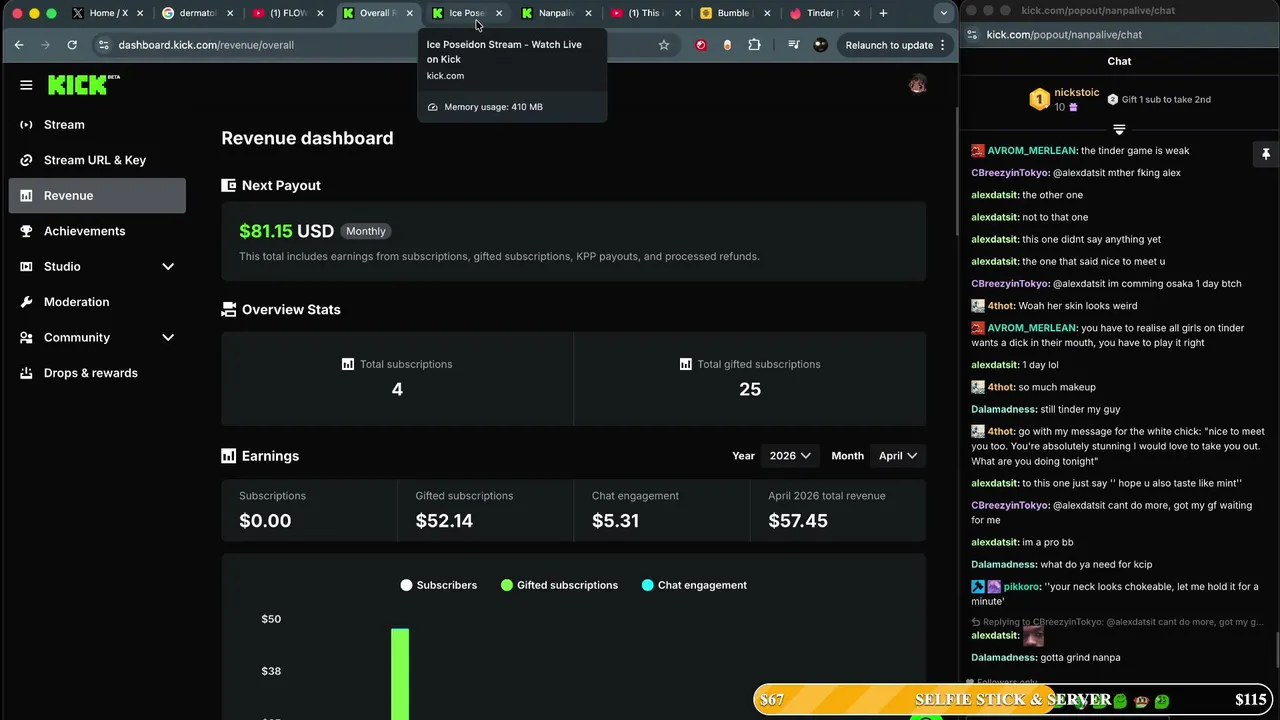Click the browser profile avatar icon
This screenshot has width=1280, height=720.
[821, 45]
